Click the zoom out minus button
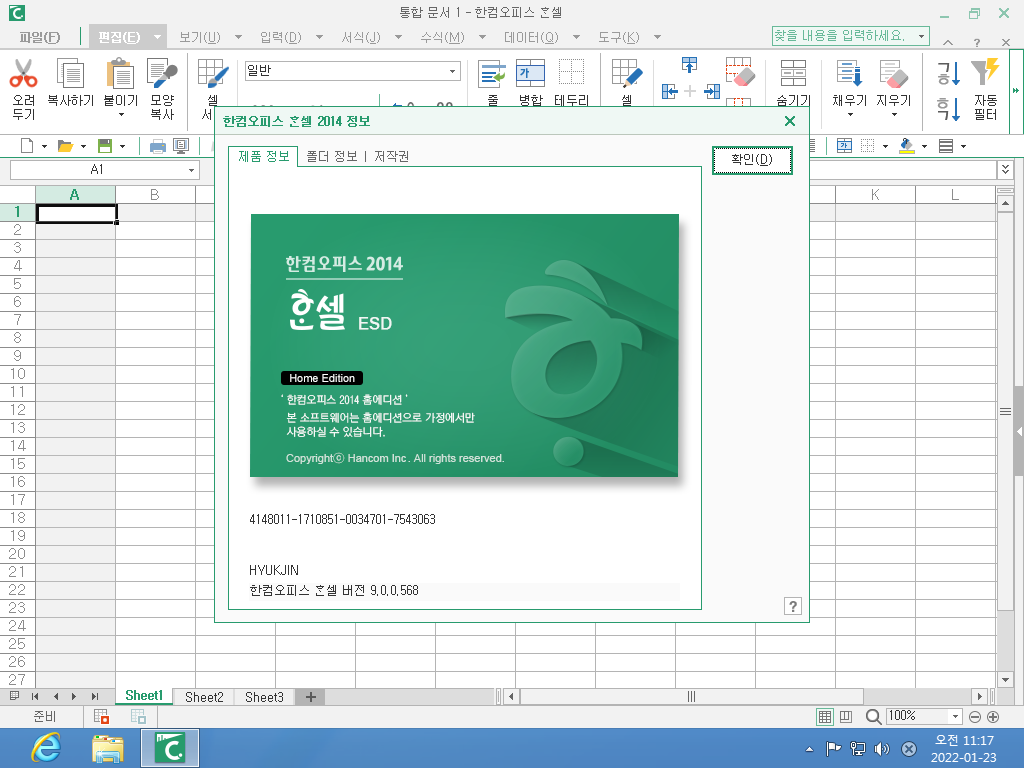The image size is (1024, 768). coord(974,716)
